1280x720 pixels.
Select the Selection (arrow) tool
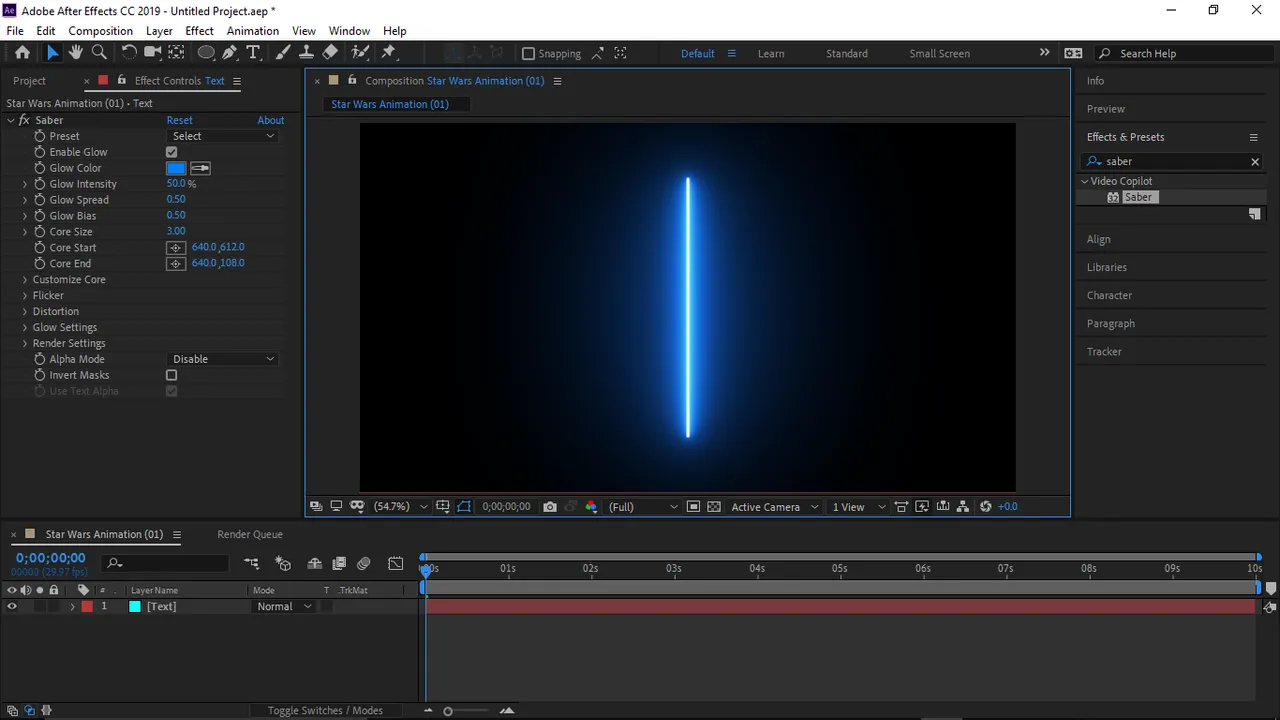(x=53, y=53)
